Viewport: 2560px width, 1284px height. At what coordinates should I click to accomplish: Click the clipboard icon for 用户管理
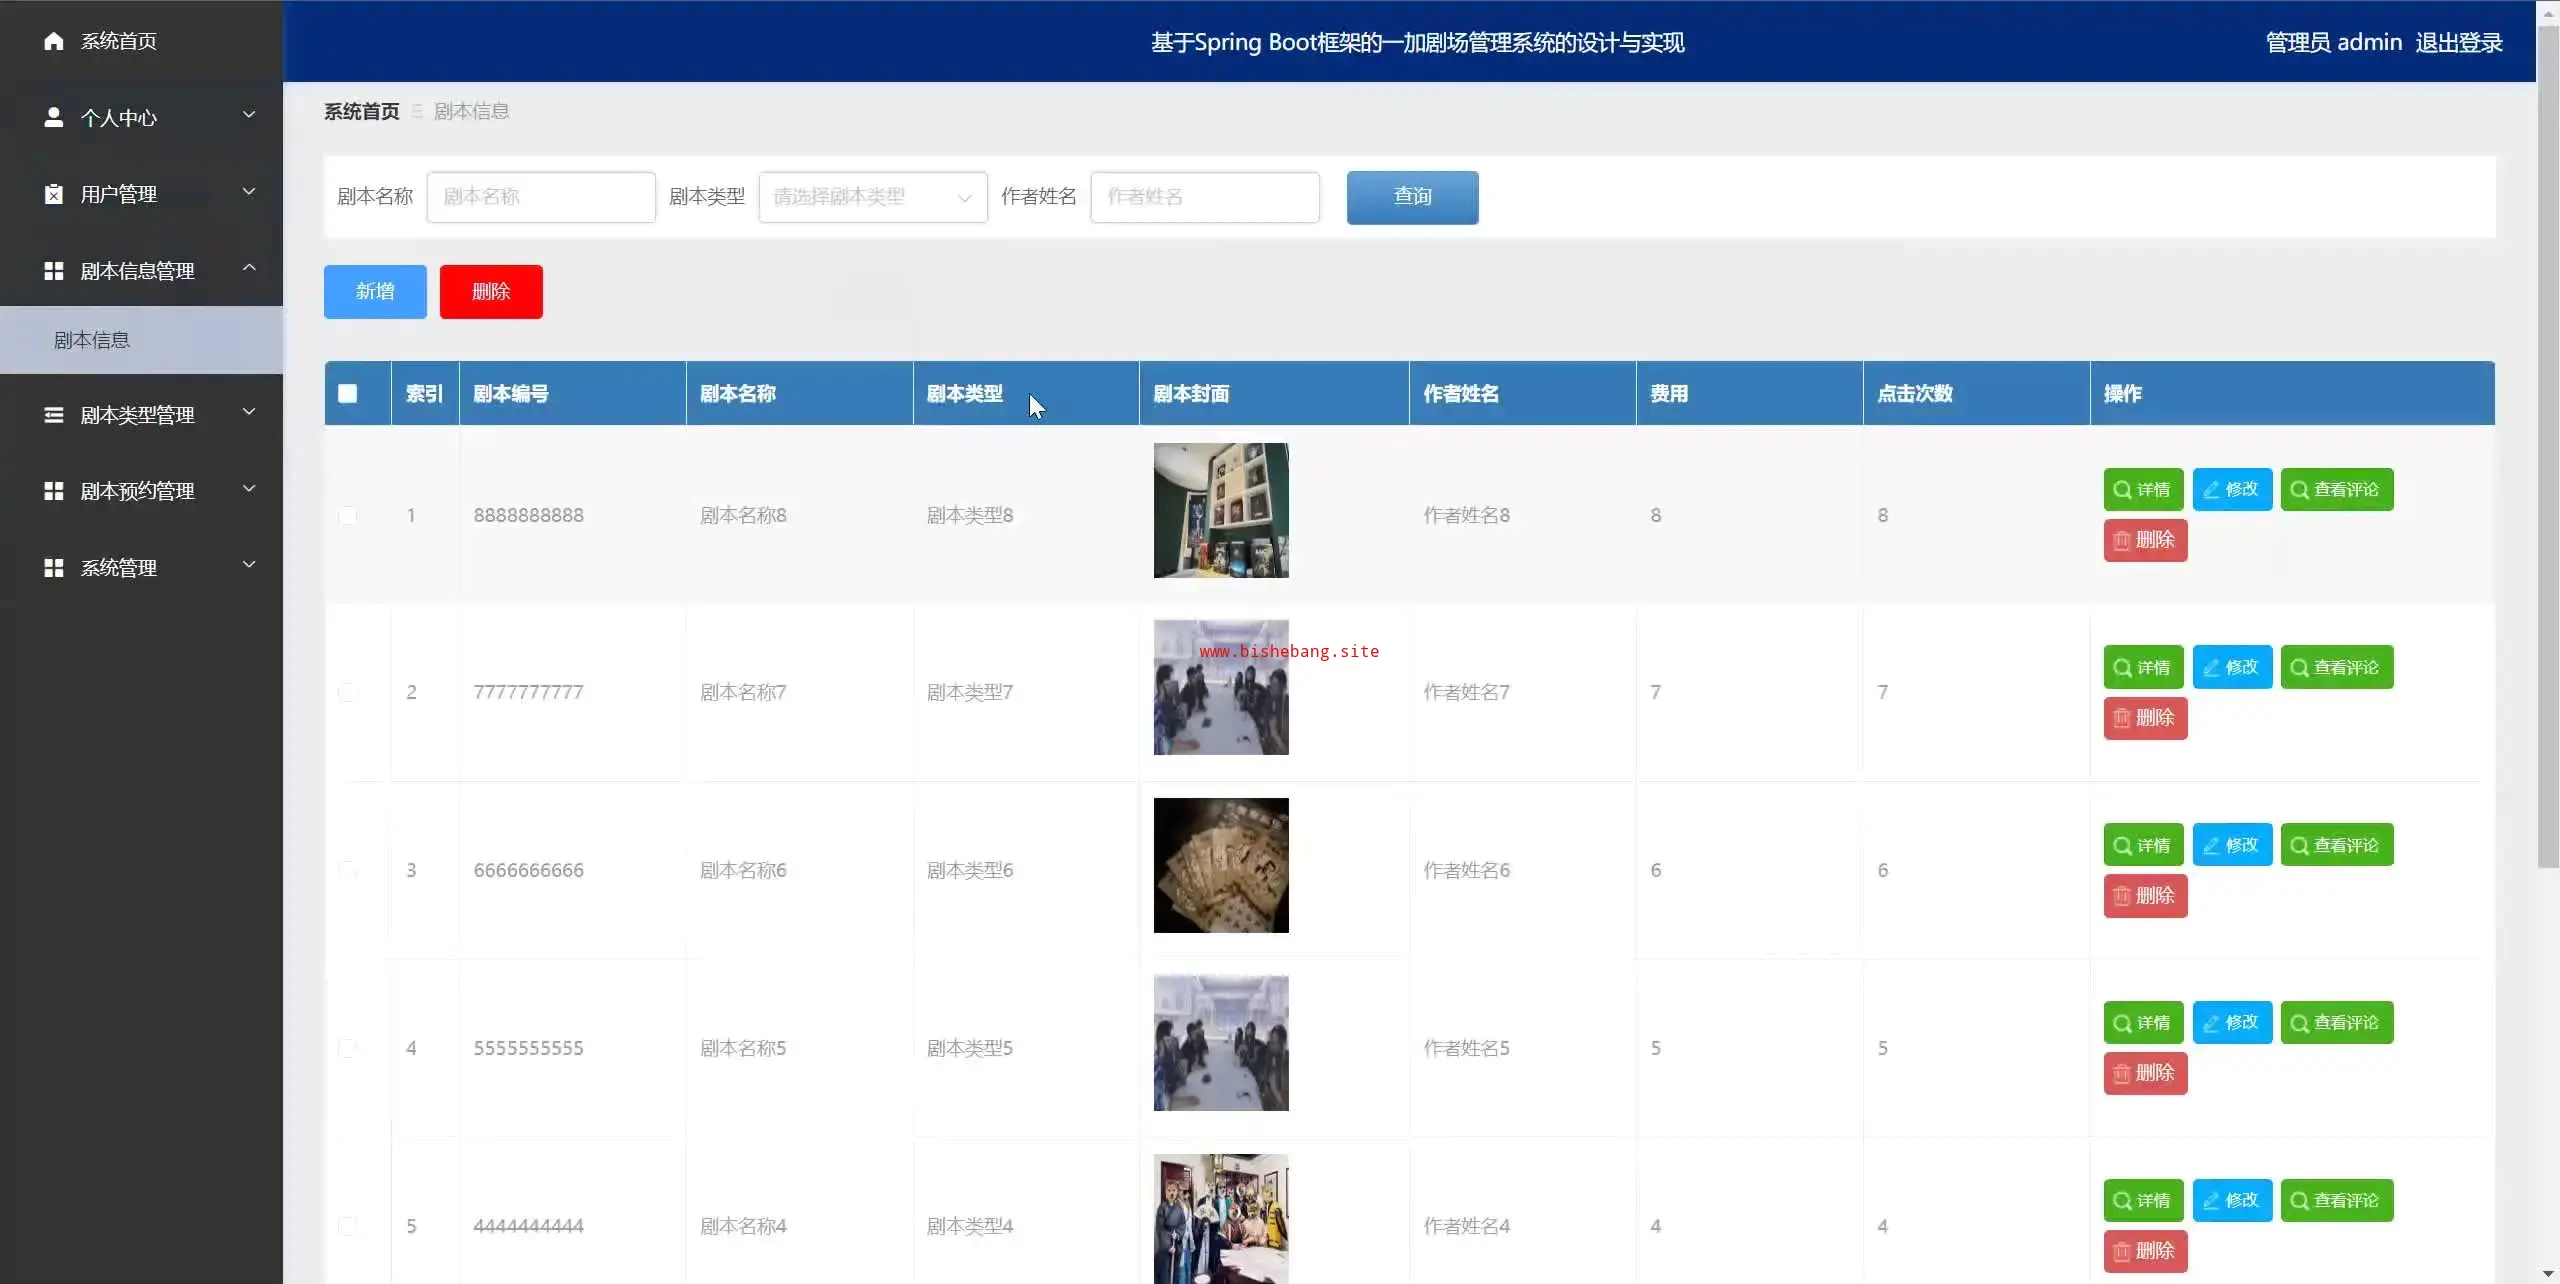[54, 194]
